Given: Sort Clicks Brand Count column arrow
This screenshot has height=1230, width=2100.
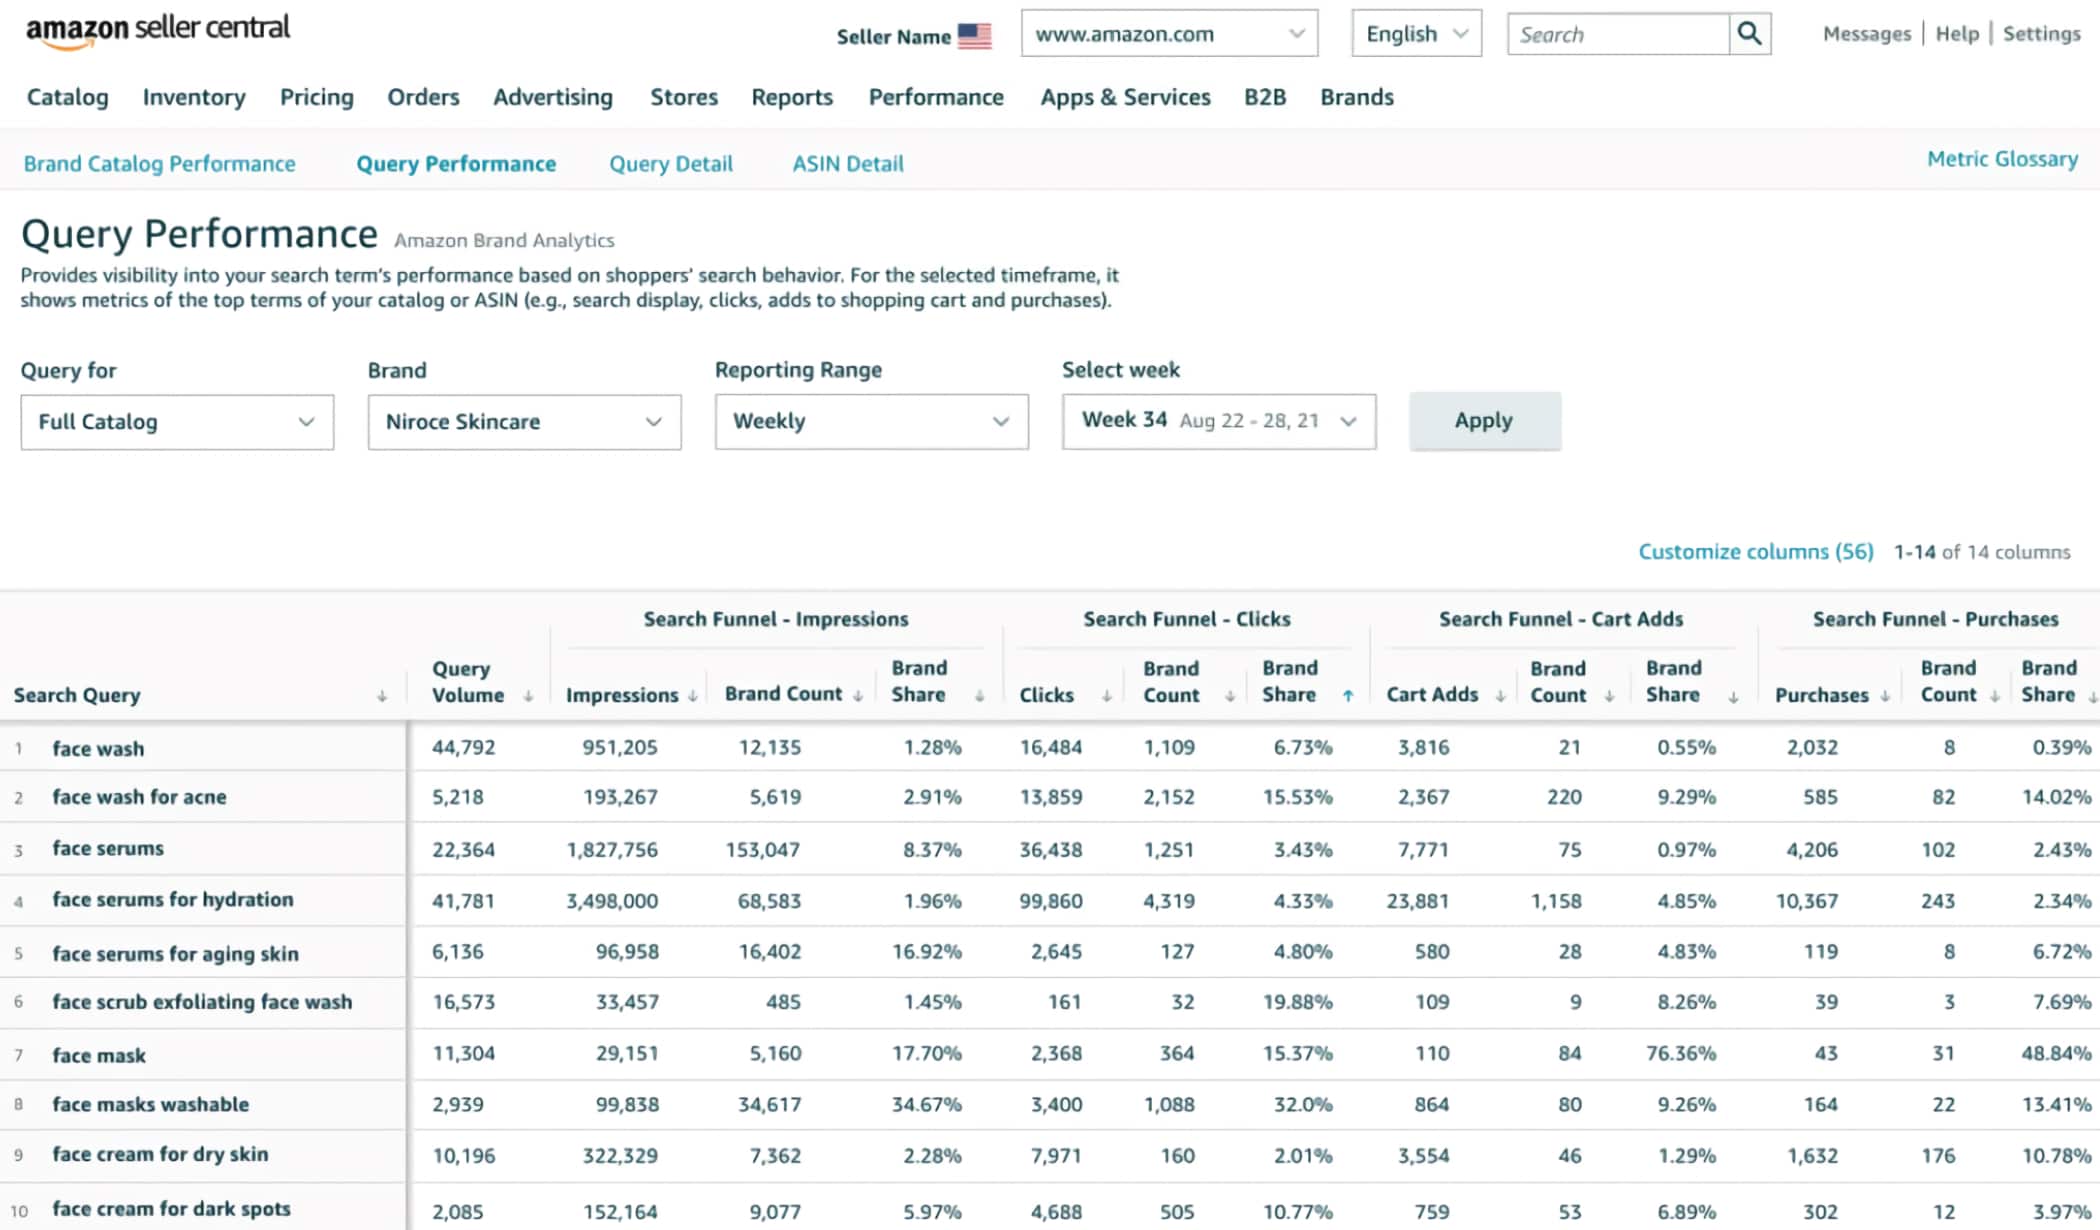Looking at the screenshot, I should click(1229, 696).
